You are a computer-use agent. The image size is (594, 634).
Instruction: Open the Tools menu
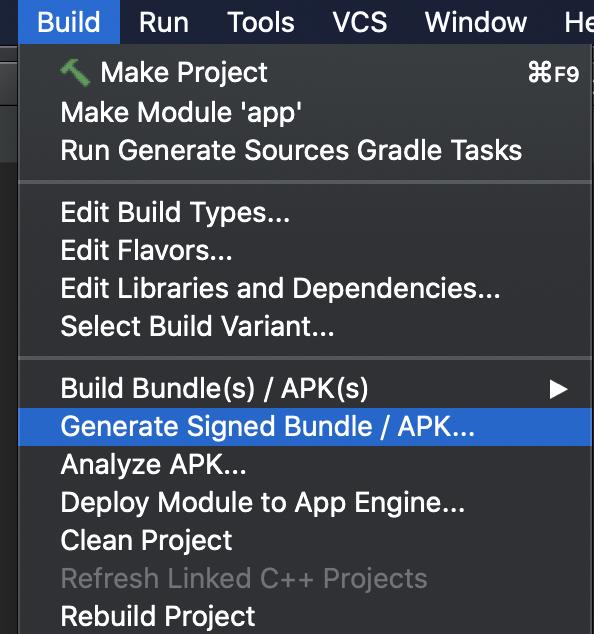click(261, 22)
